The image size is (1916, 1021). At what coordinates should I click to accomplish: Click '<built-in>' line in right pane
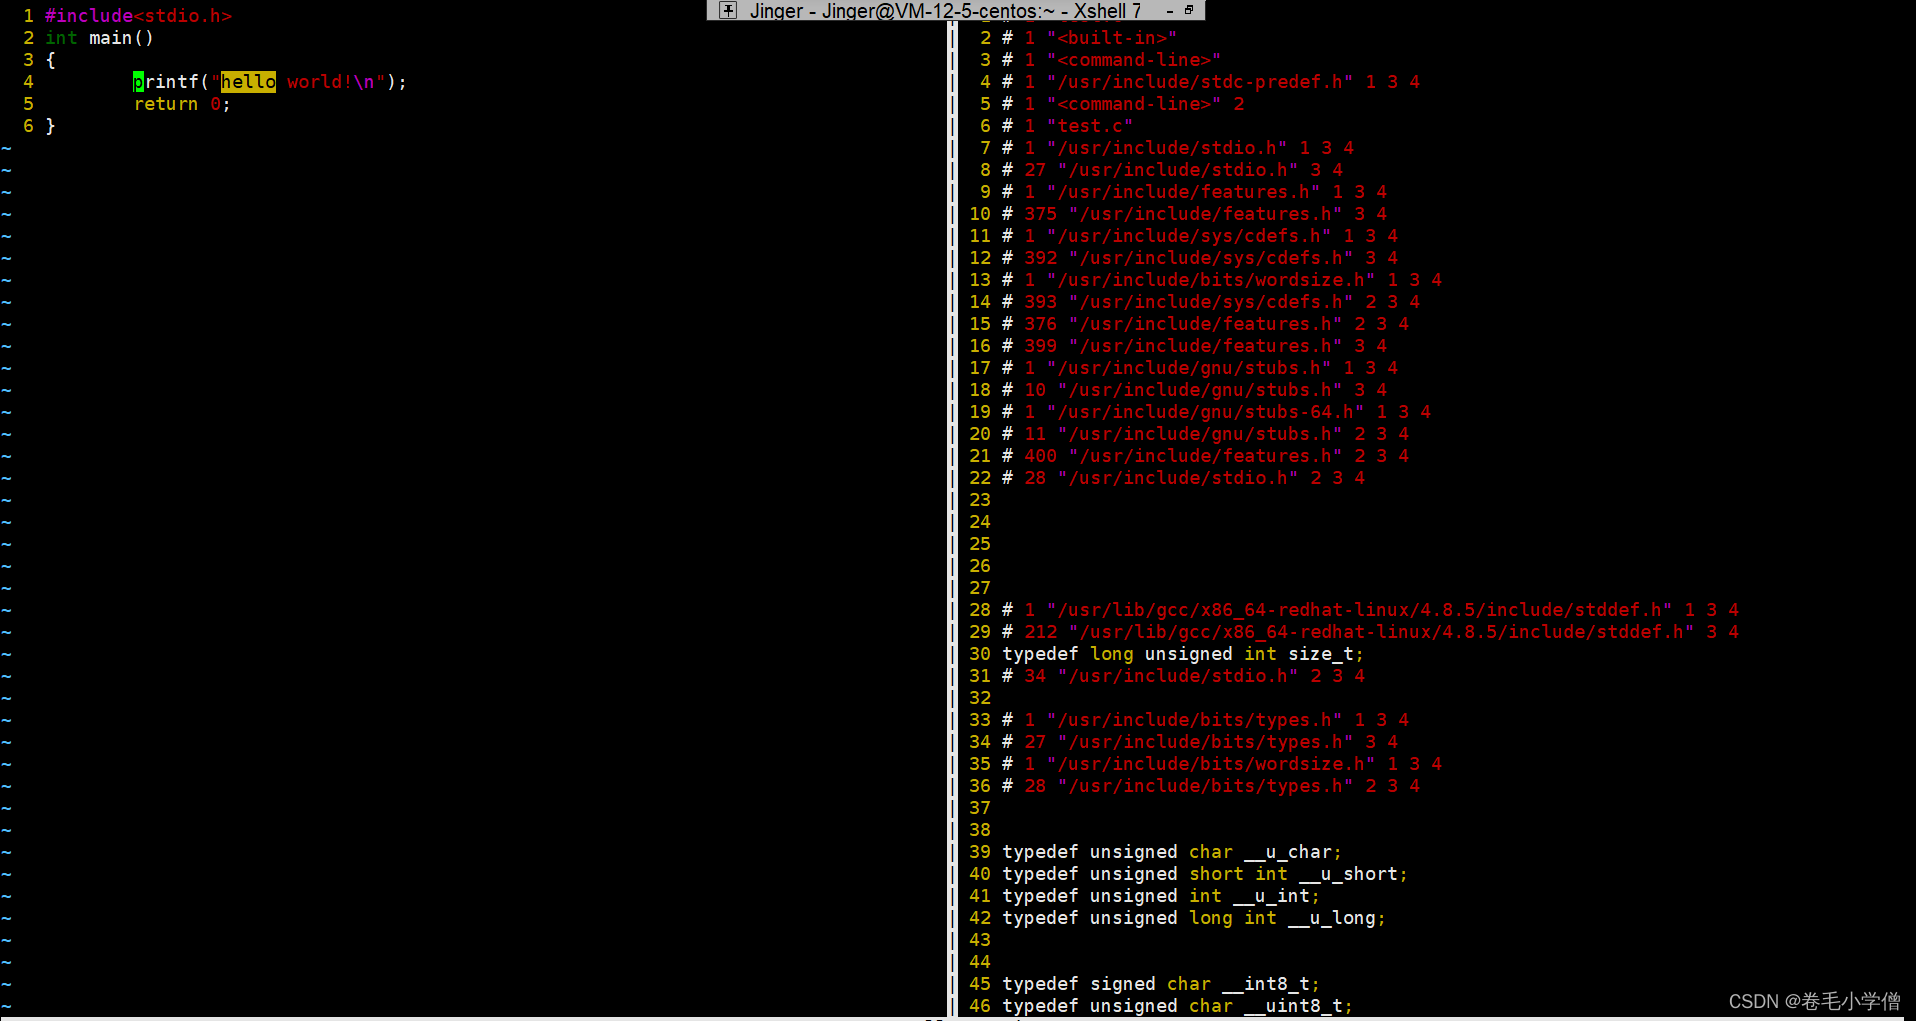point(1089,38)
